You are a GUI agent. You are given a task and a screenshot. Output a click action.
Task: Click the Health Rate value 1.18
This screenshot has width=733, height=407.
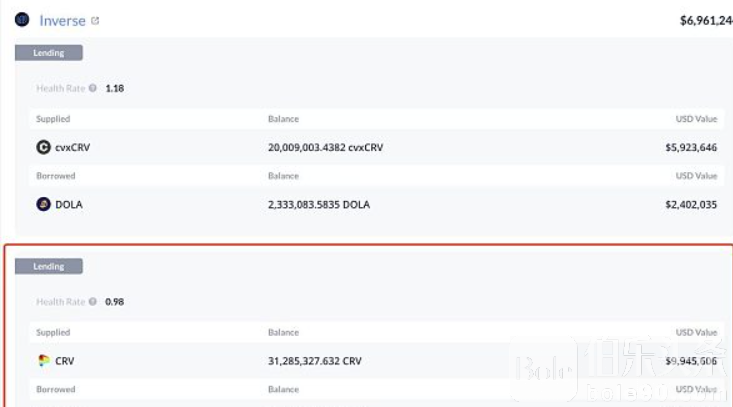click(x=115, y=88)
